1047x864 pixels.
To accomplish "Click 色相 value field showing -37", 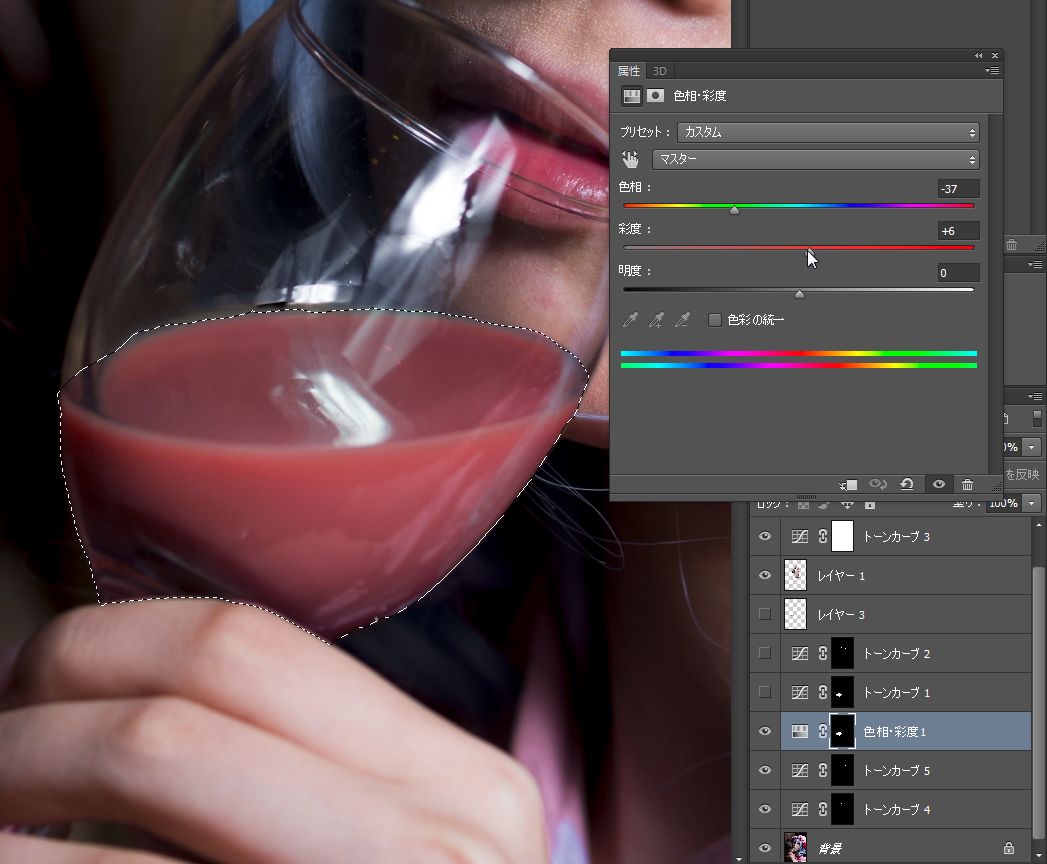I will tap(958, 189).
